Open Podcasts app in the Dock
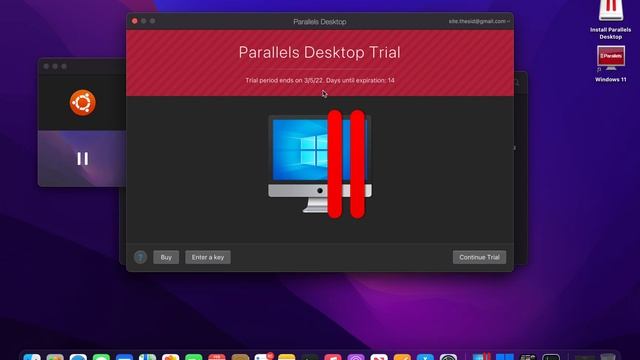Viewport: 640px width, 360px height. 356,357
